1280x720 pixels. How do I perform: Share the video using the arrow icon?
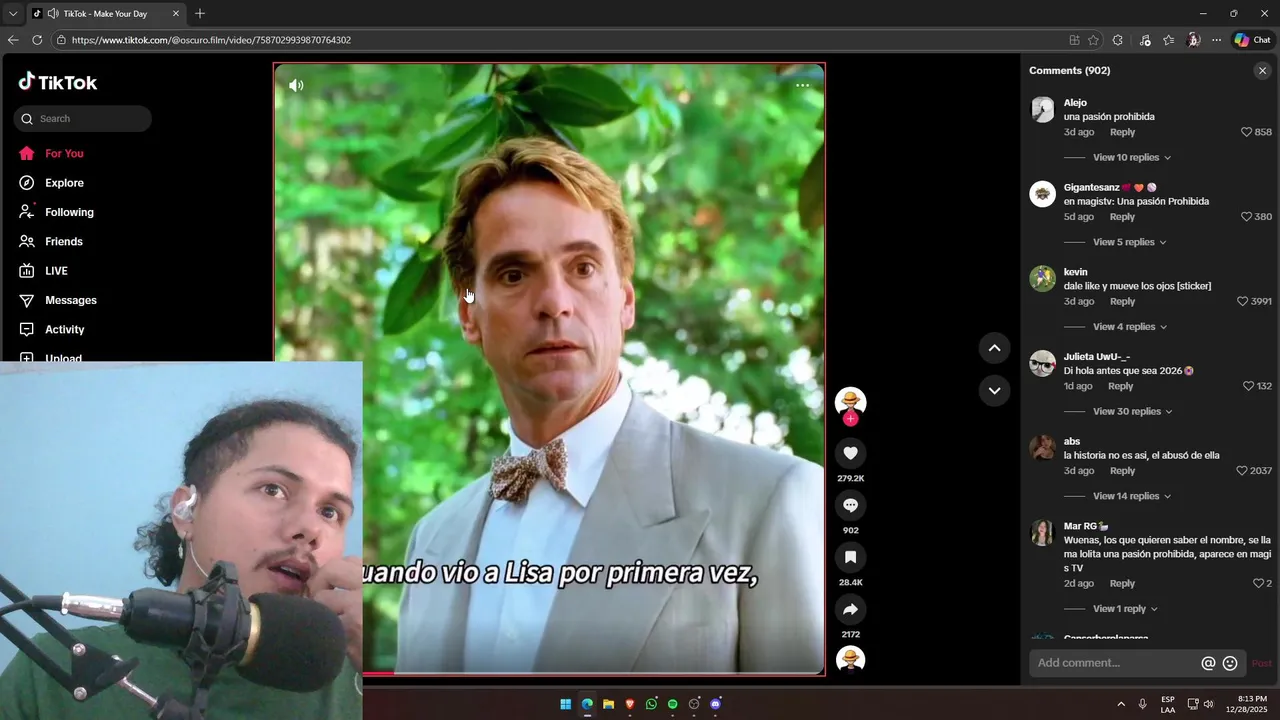click(x=850, y=609)
